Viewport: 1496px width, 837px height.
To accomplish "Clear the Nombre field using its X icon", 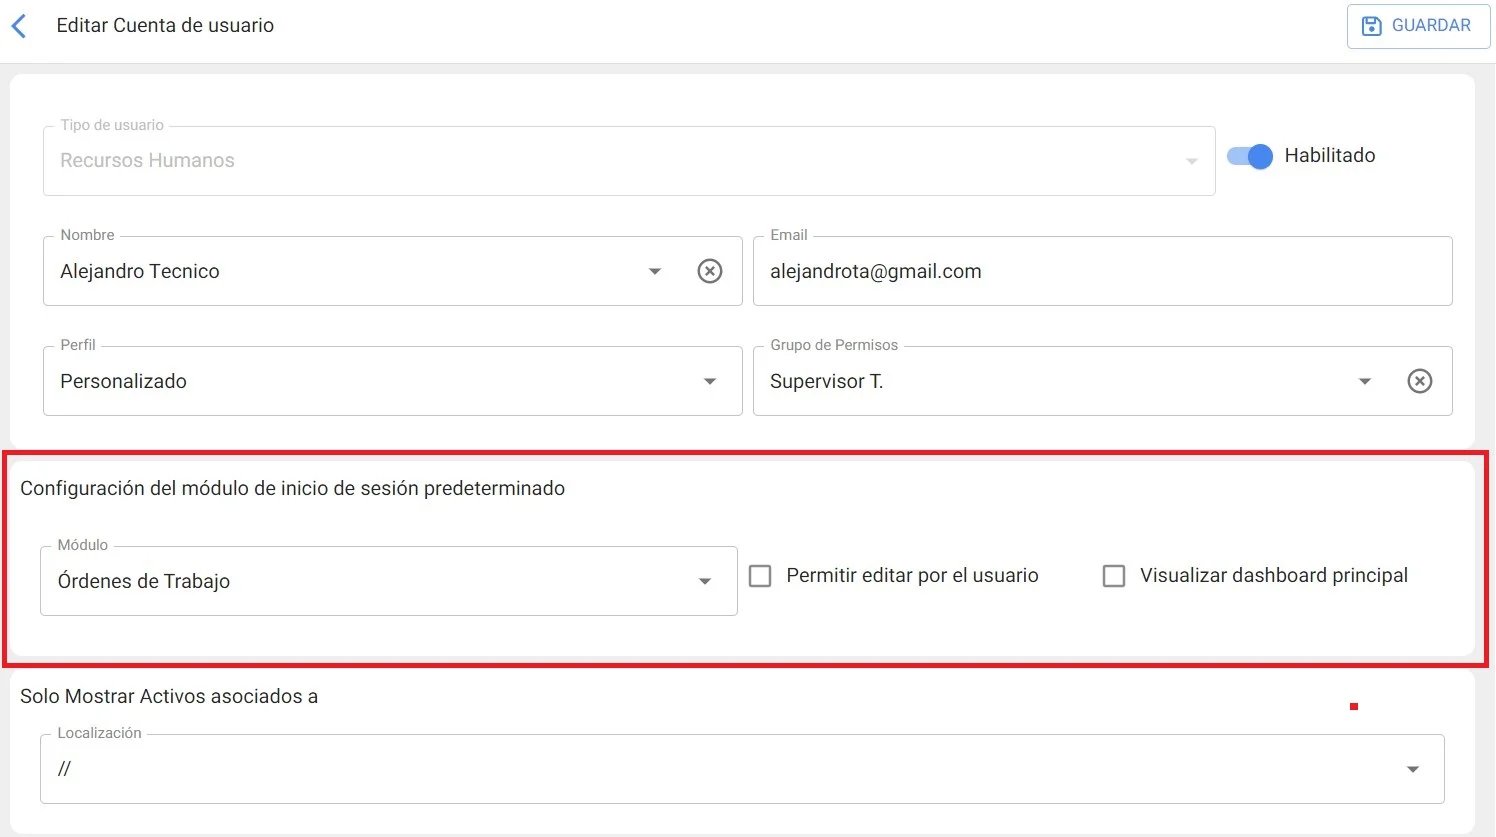I will point(710,271).
